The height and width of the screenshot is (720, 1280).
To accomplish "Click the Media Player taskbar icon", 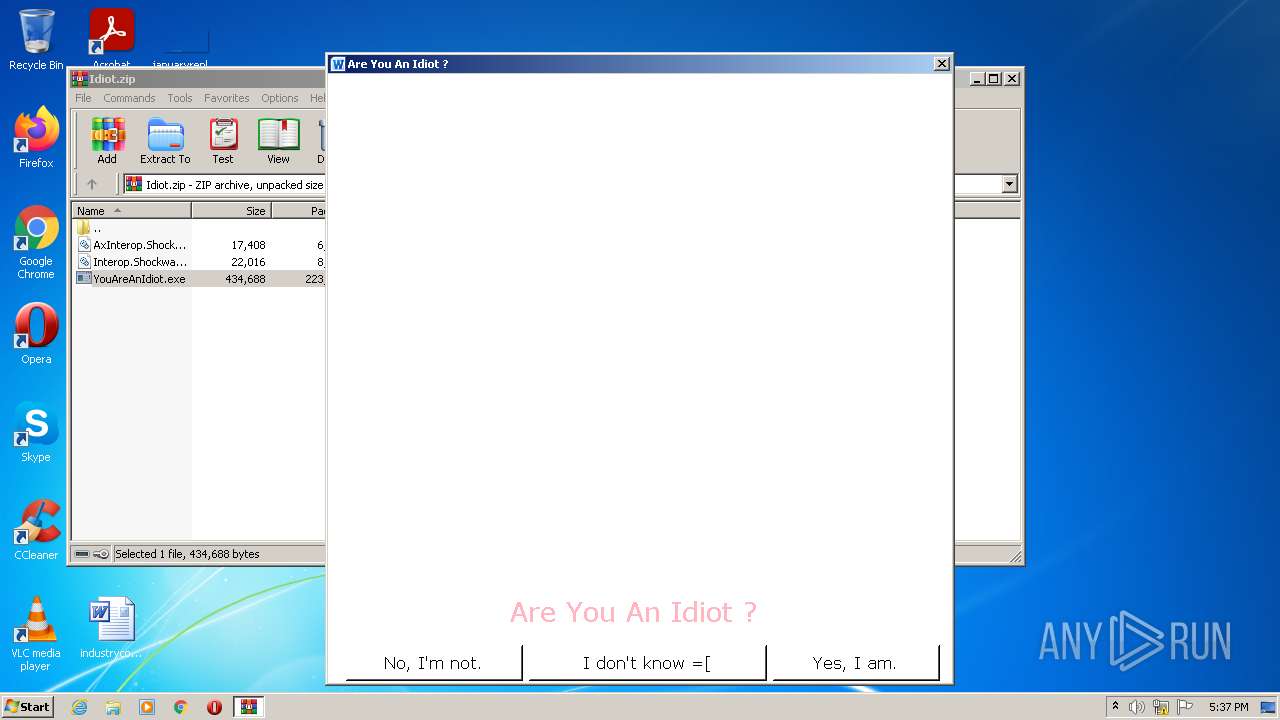I will tap(147, 707).
